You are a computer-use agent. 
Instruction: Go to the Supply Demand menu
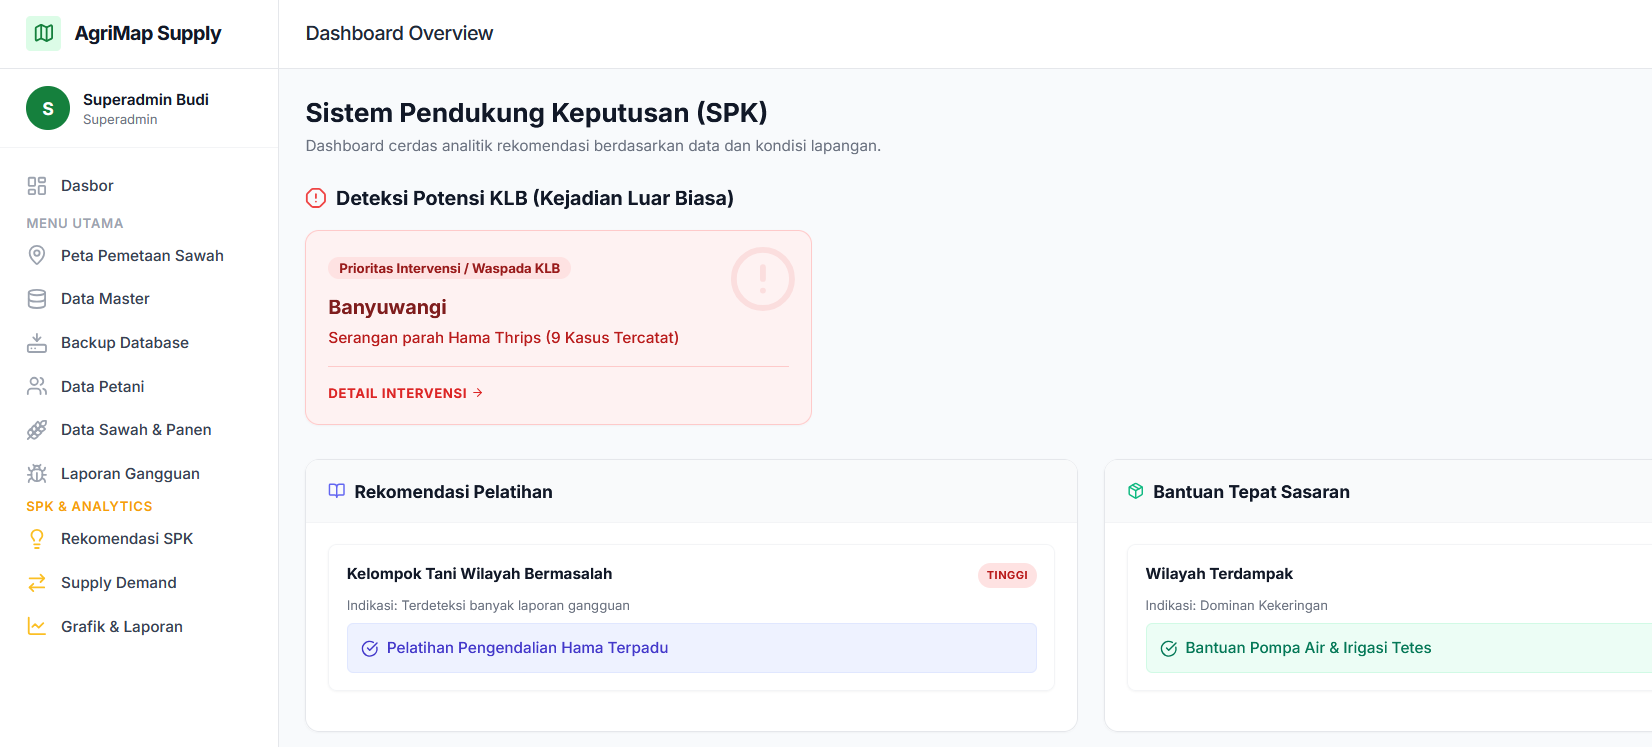pos(118,583)
